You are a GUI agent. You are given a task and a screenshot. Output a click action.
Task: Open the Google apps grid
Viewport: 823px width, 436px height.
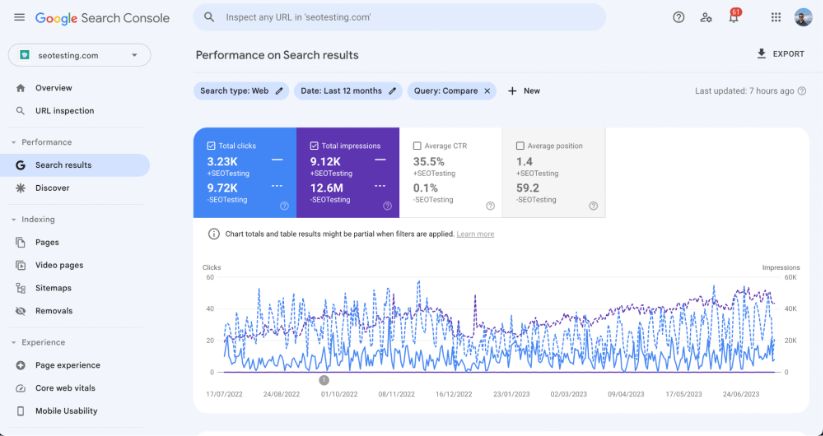[x=776, y=17]
